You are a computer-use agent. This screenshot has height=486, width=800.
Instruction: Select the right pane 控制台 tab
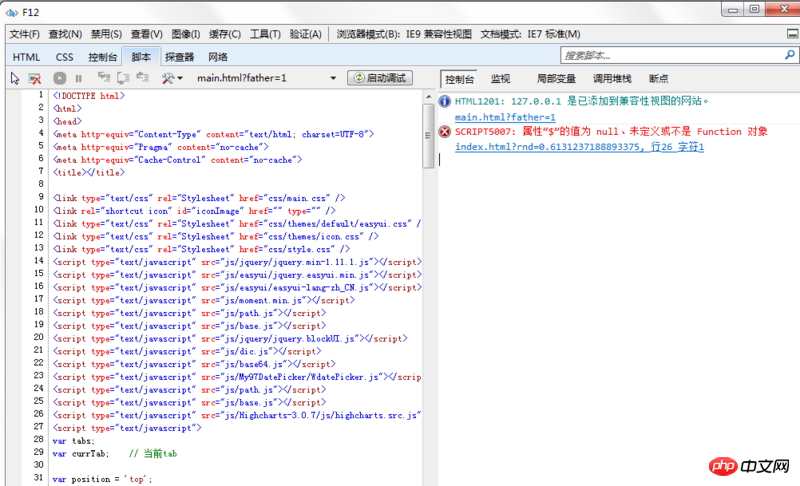459,79
